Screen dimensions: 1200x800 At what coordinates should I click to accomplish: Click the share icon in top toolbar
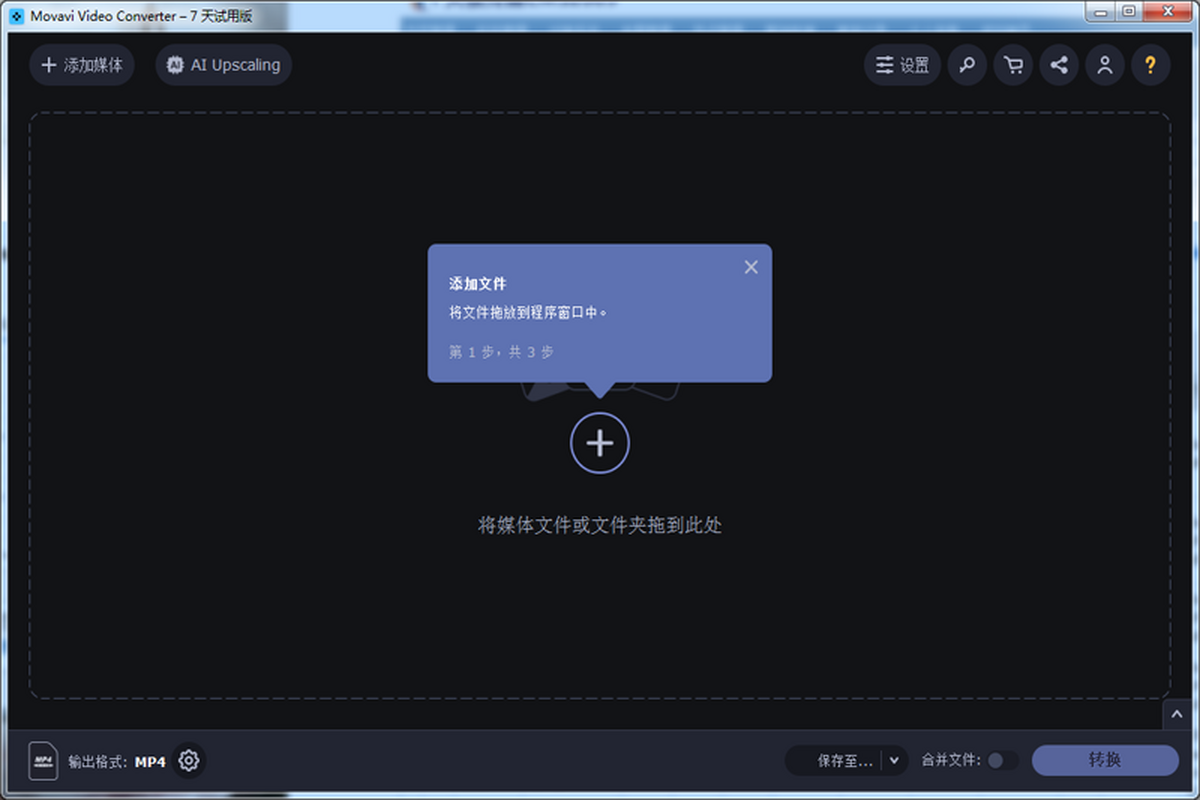coord(1059,66)
